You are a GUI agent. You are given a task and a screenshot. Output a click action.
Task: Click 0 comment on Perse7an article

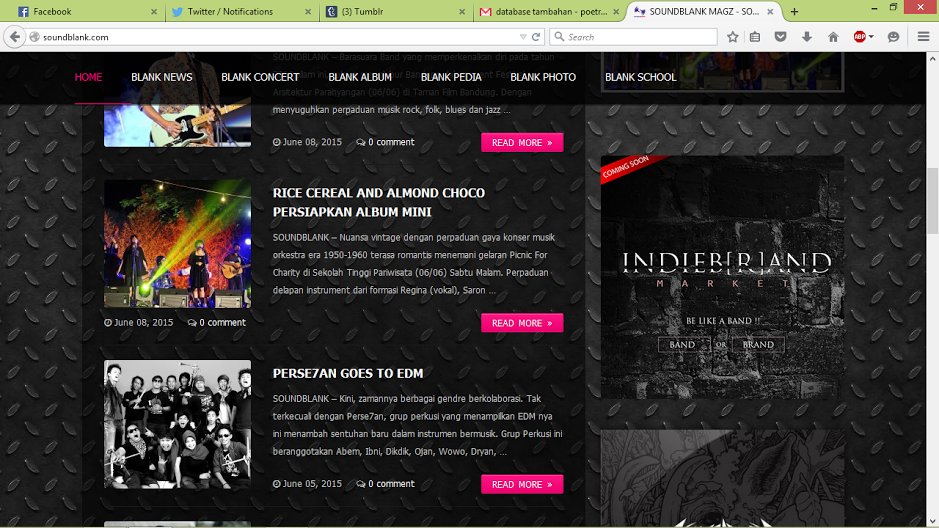(386, 484)
